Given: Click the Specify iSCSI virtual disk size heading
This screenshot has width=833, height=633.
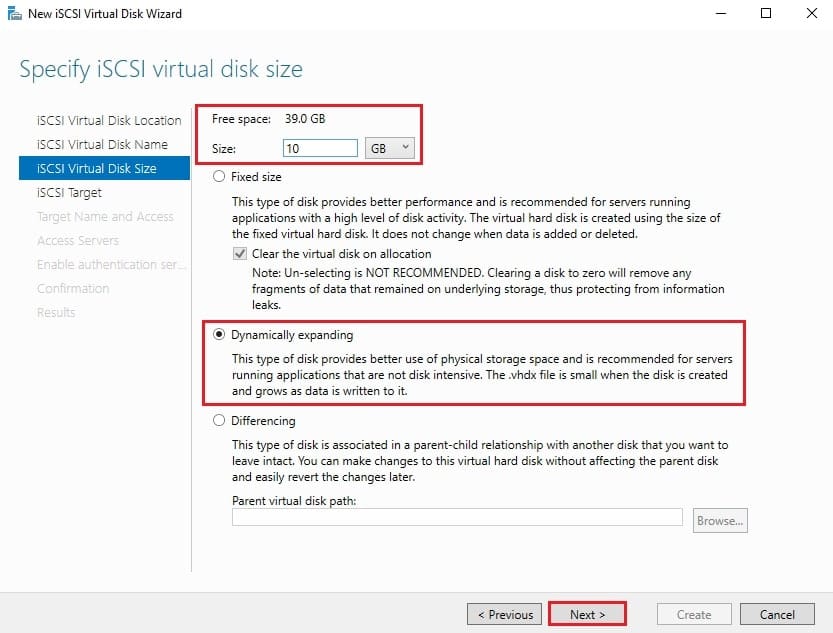Looking at the screenshot, I should click(x=161, y=70).
